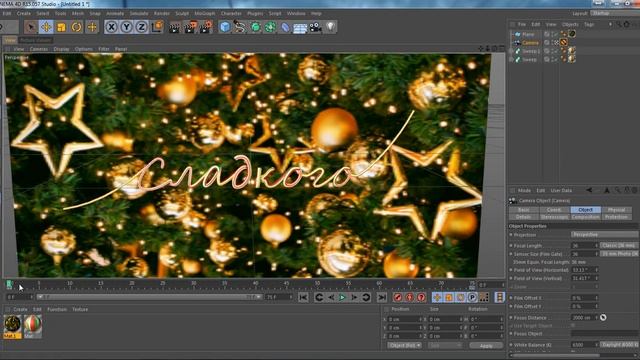Click the material tag on Sweep.1
This screenshot has width=640, height=360.
pyautogui.click(x=572, y=51)
